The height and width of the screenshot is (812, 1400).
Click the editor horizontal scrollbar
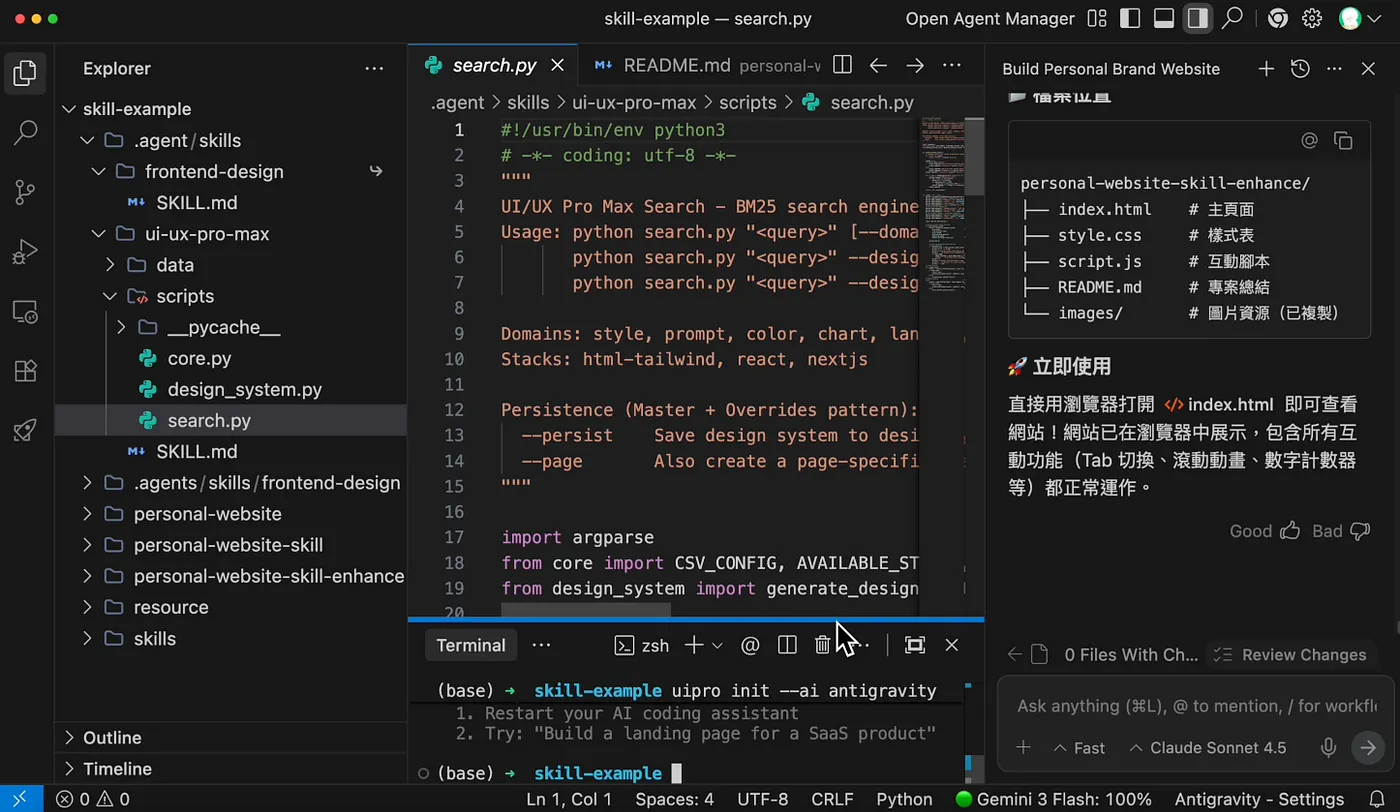point(586,609)
